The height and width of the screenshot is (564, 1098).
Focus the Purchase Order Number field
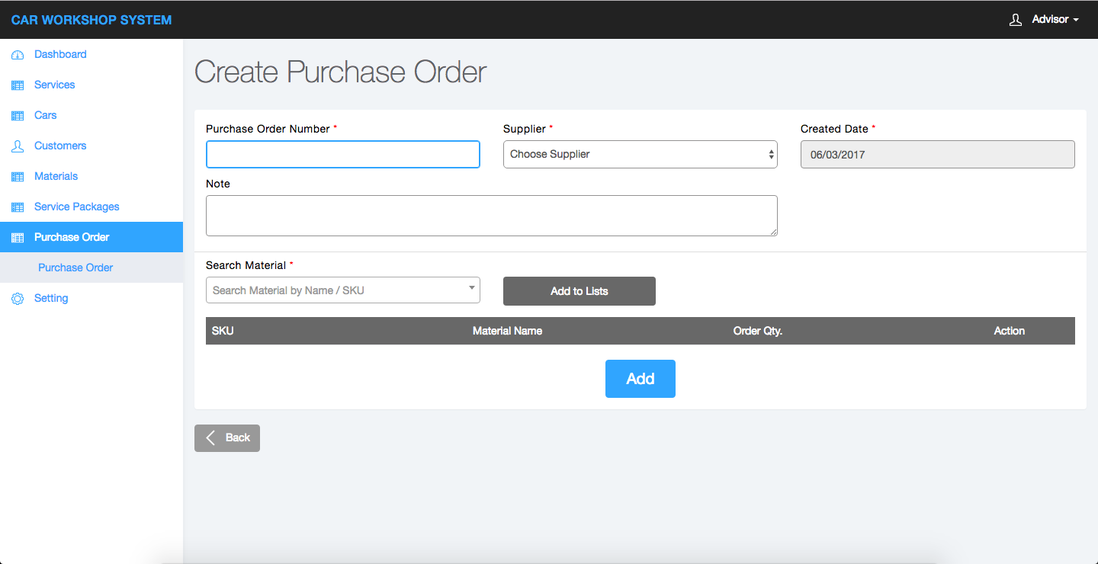click(343, 154)
